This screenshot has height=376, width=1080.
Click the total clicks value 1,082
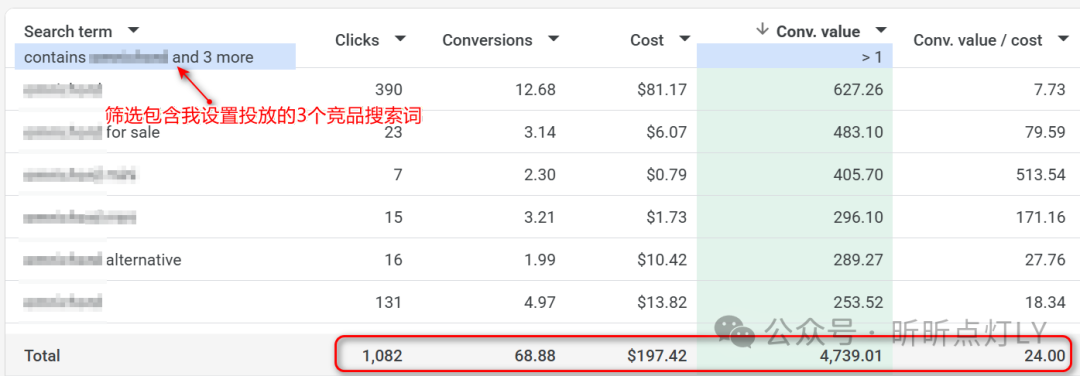382,355
